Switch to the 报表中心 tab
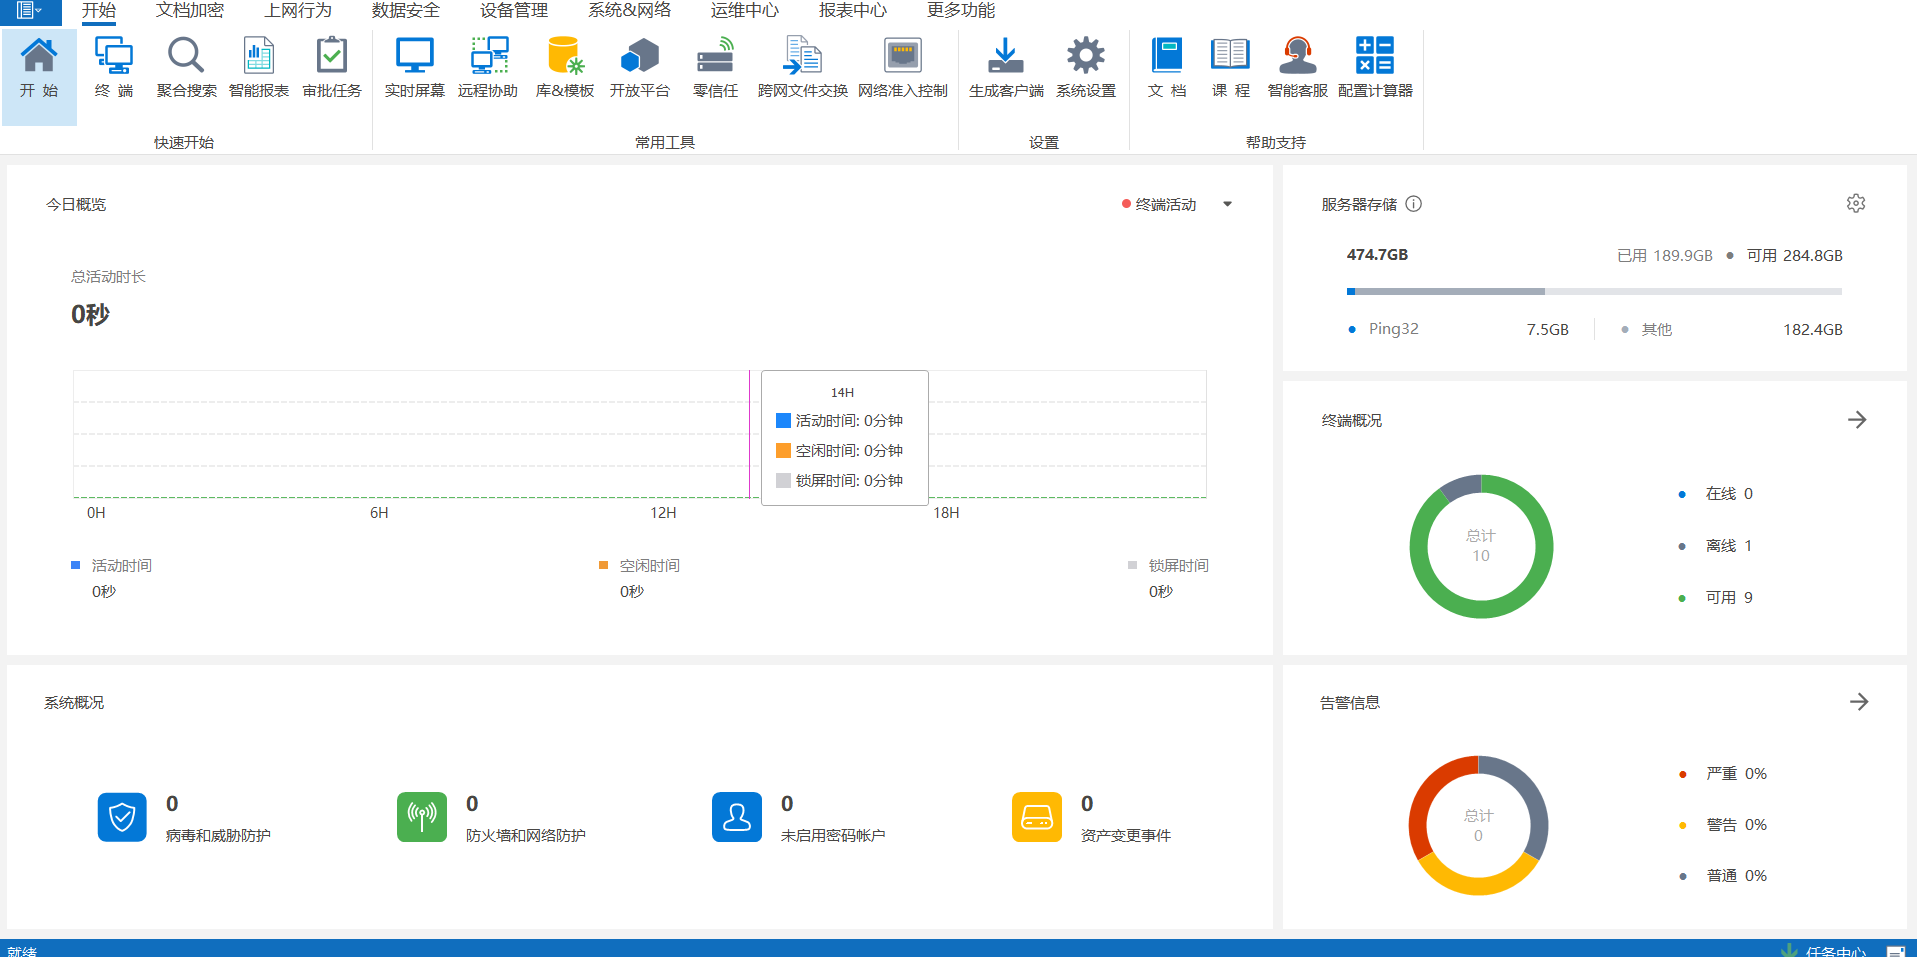Viewport: 1917px width, 957px height. click(x=852, y=11)
